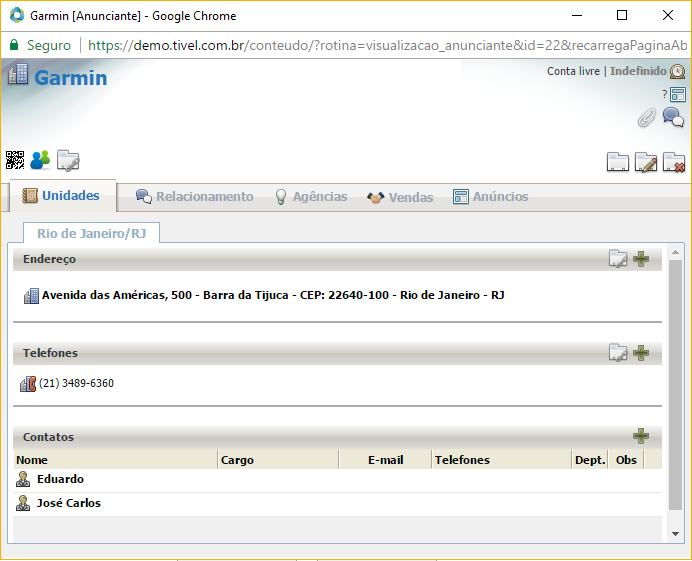This screenshot has height=561, width=692.
Task: Click the folder delete icon with red X
Action: coord(674,162)
